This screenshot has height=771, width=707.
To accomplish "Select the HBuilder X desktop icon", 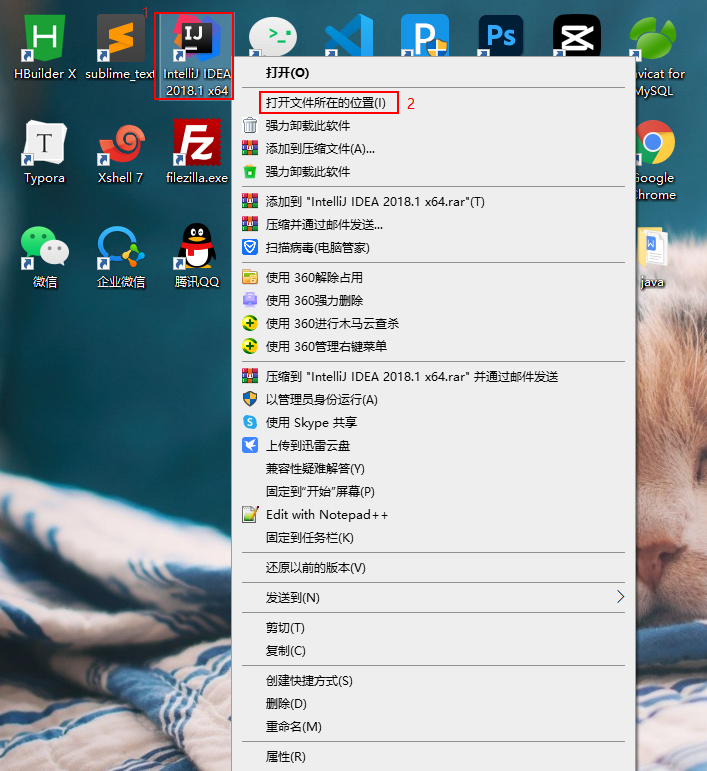I will (x=45, y=47).
